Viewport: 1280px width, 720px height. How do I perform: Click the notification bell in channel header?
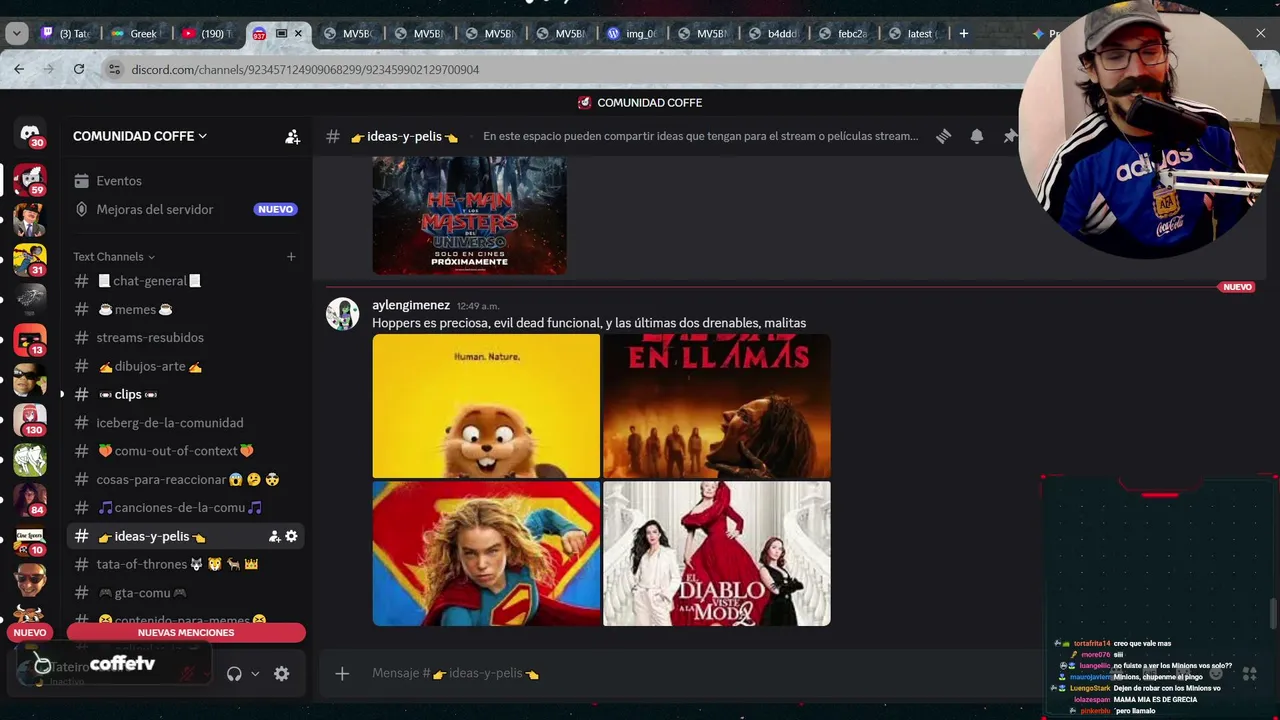[x=977, y=136]
